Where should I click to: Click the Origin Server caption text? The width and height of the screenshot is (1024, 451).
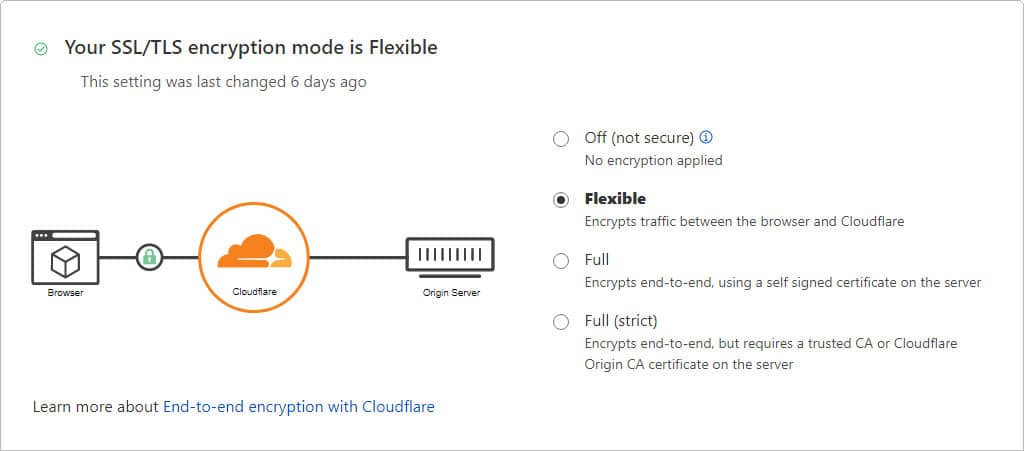click(450, 294)
